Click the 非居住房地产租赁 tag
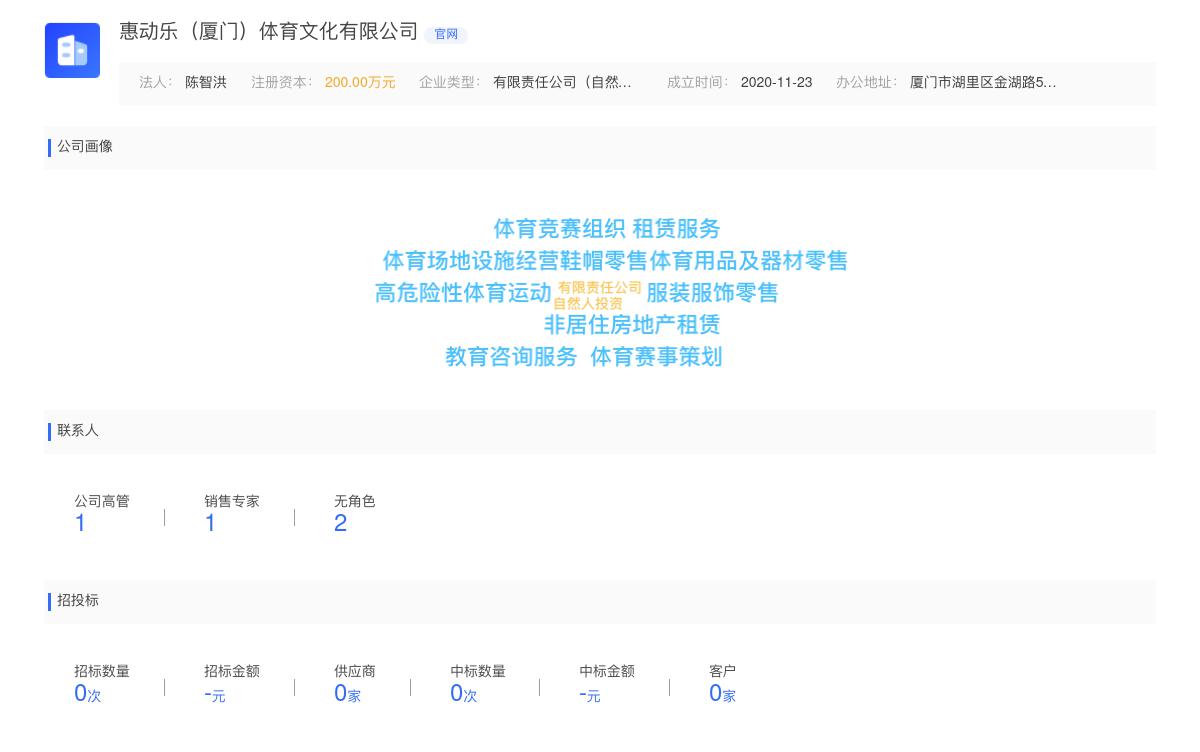 click(x=635, y=325)
